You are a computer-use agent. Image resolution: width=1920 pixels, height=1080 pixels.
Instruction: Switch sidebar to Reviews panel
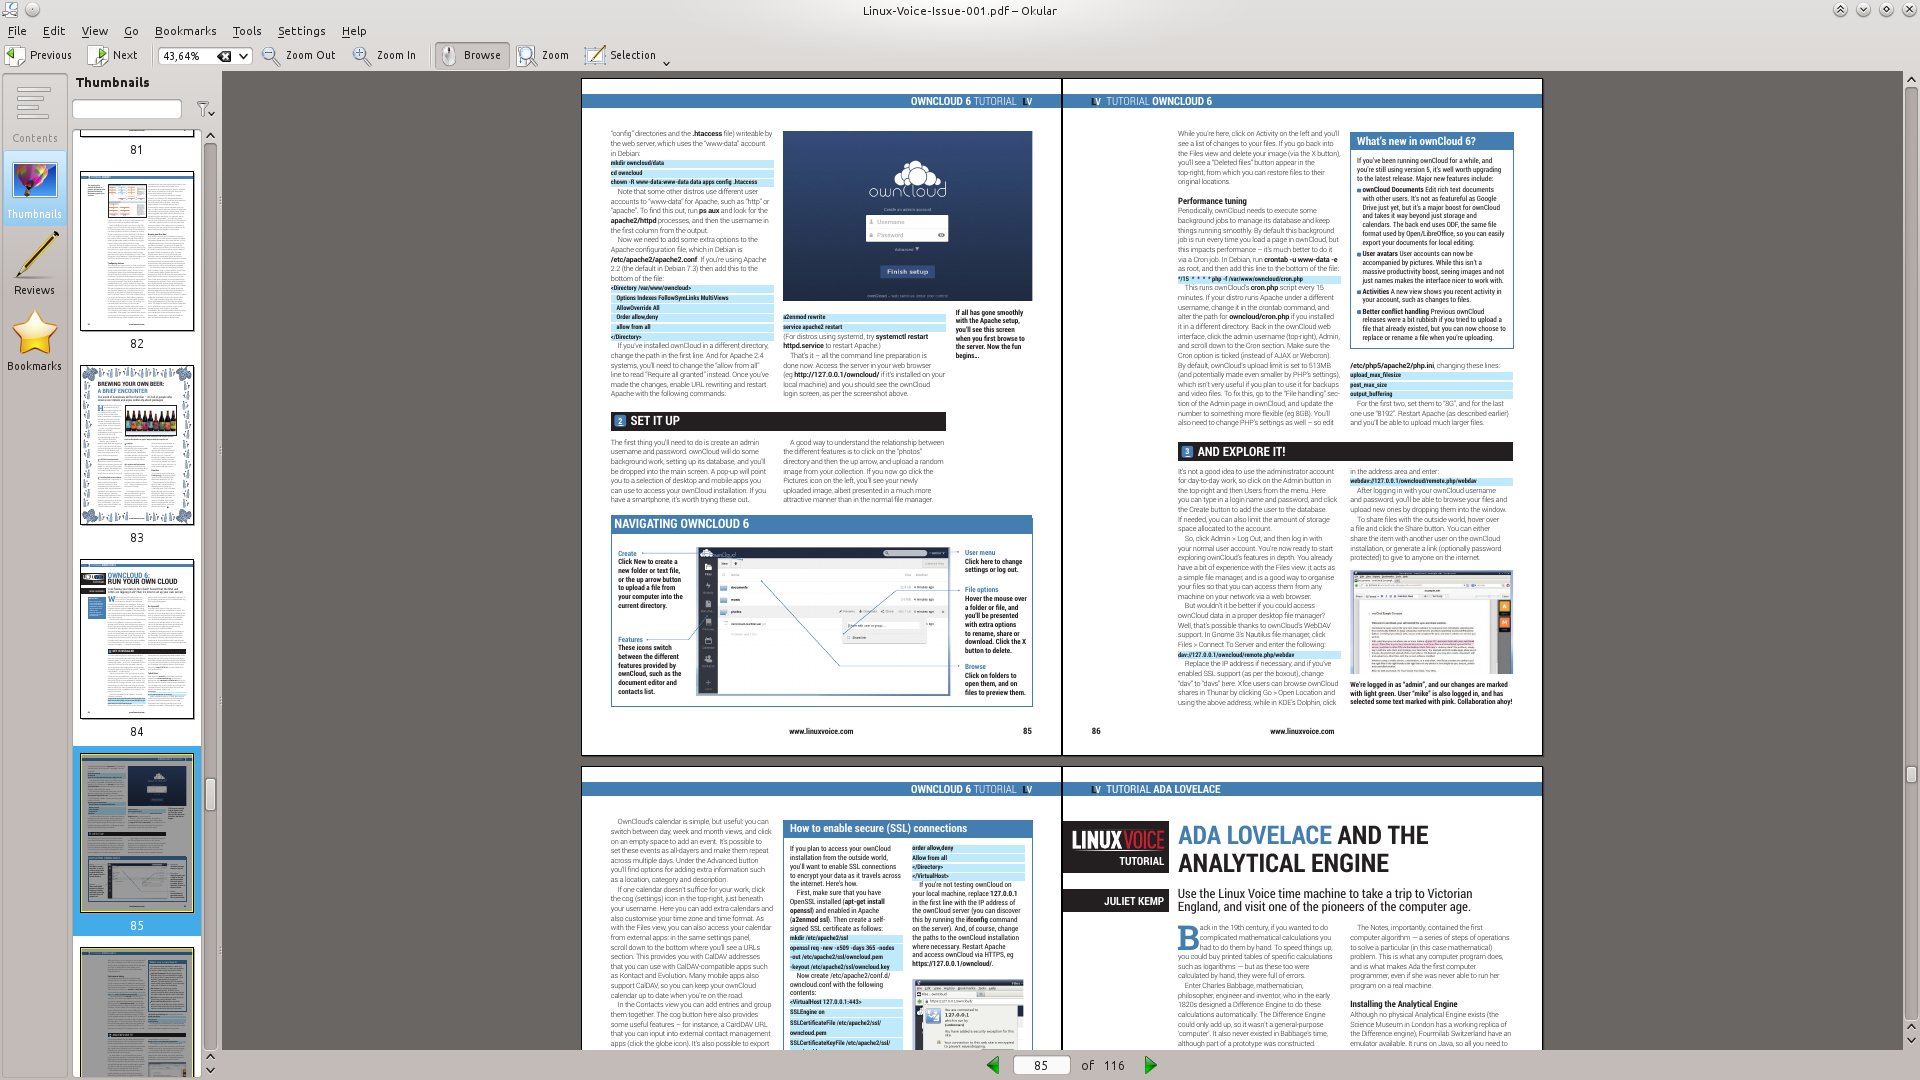[x=35, y=264]
